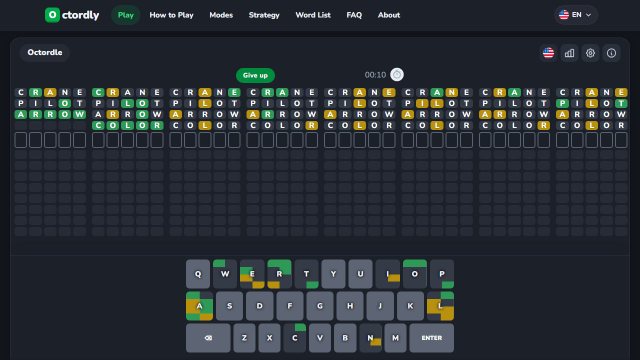Tap the V key
640x360 pixels.
click(x=320, y=338)
